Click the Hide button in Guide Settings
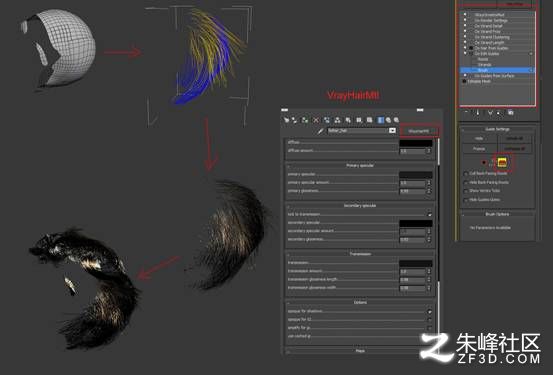The height and width of the screenshot is (375, 553). (479, 138)
